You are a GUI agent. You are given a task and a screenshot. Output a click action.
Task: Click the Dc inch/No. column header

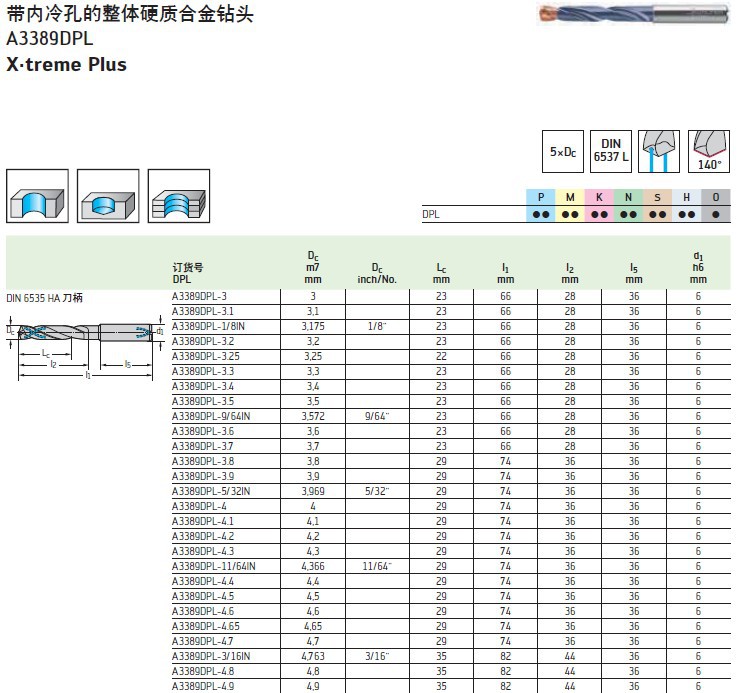[x=377, y=274]
